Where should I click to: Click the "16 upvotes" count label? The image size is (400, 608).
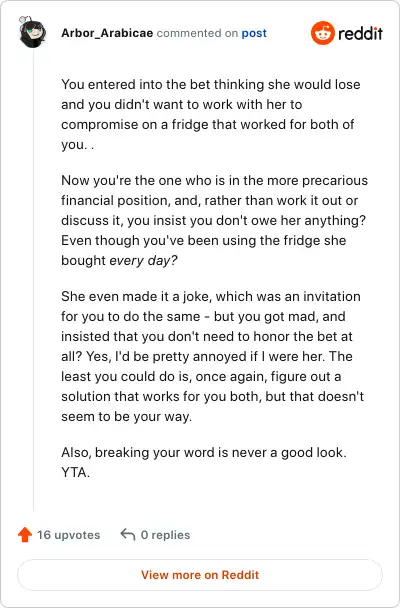tap(69, 535)
